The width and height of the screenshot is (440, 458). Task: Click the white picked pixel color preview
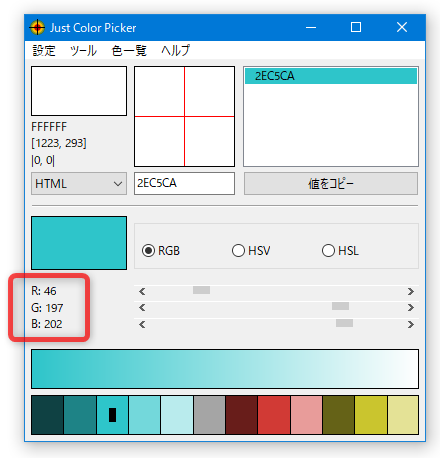[79, 91]
